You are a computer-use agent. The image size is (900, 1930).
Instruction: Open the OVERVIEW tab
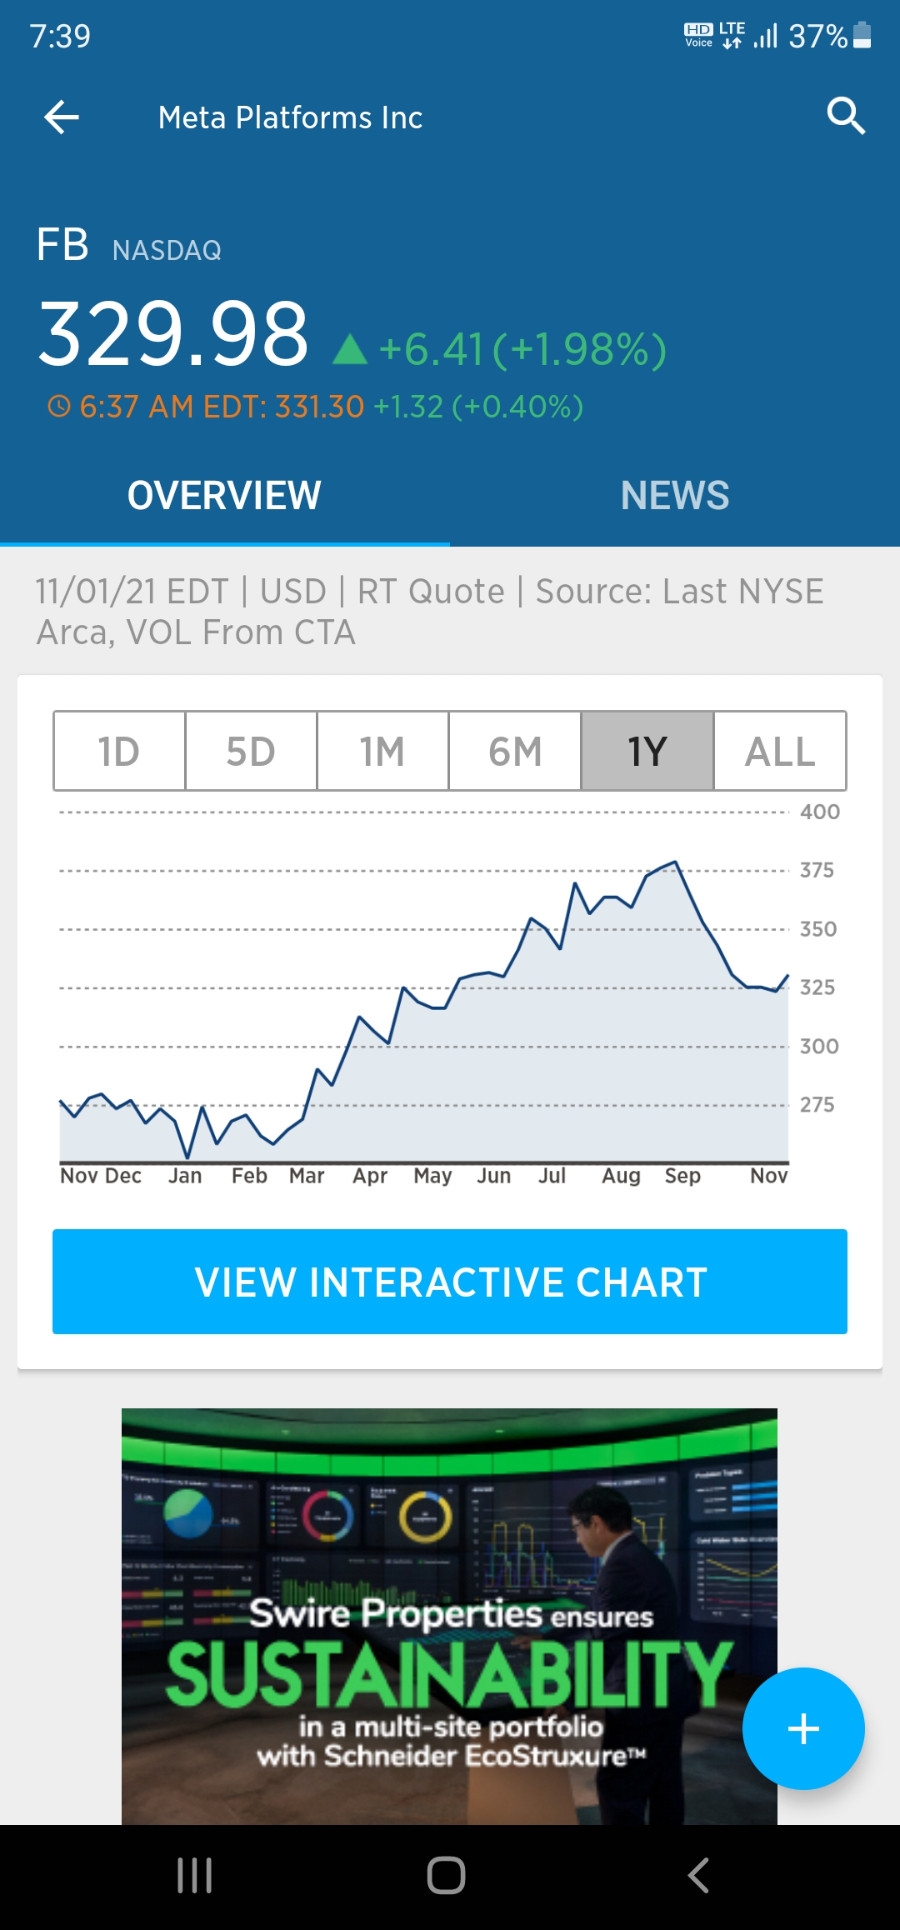[225, 496]
